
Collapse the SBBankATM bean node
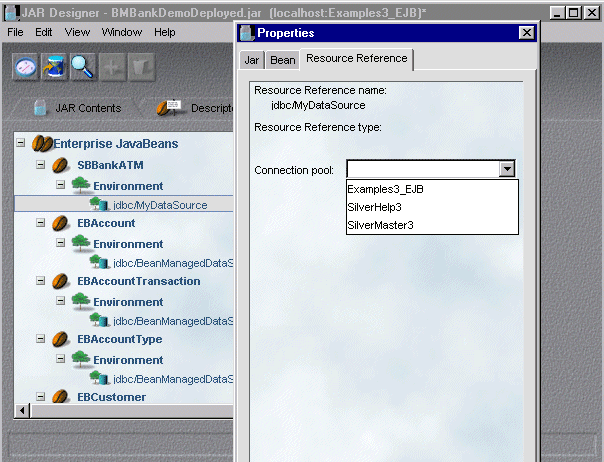coord(40,165)
